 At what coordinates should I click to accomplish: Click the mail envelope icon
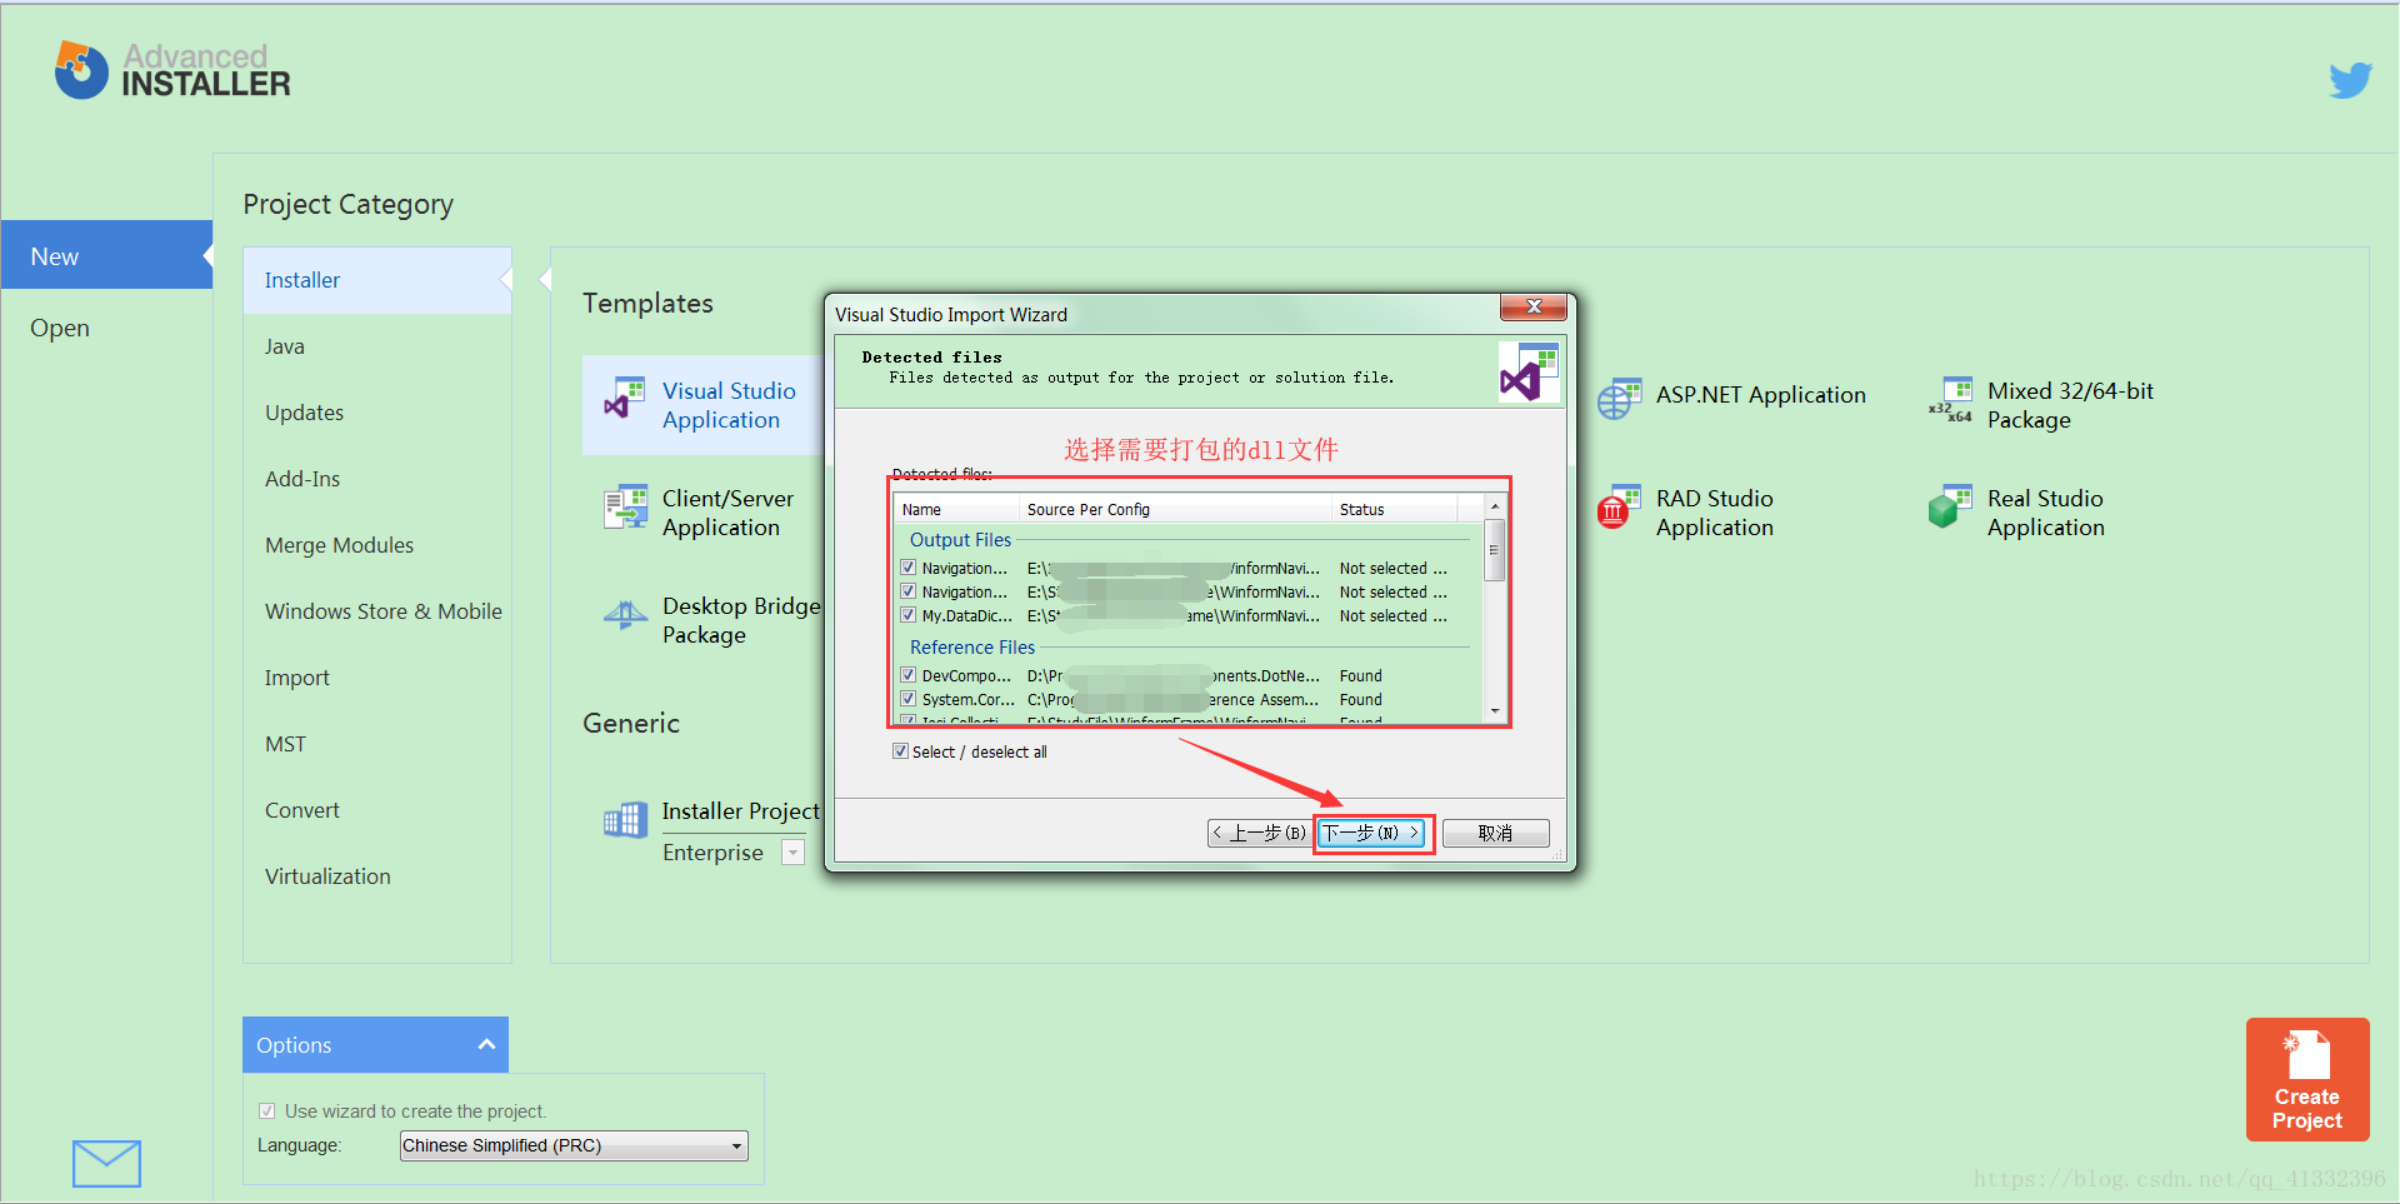[106, 1163]
